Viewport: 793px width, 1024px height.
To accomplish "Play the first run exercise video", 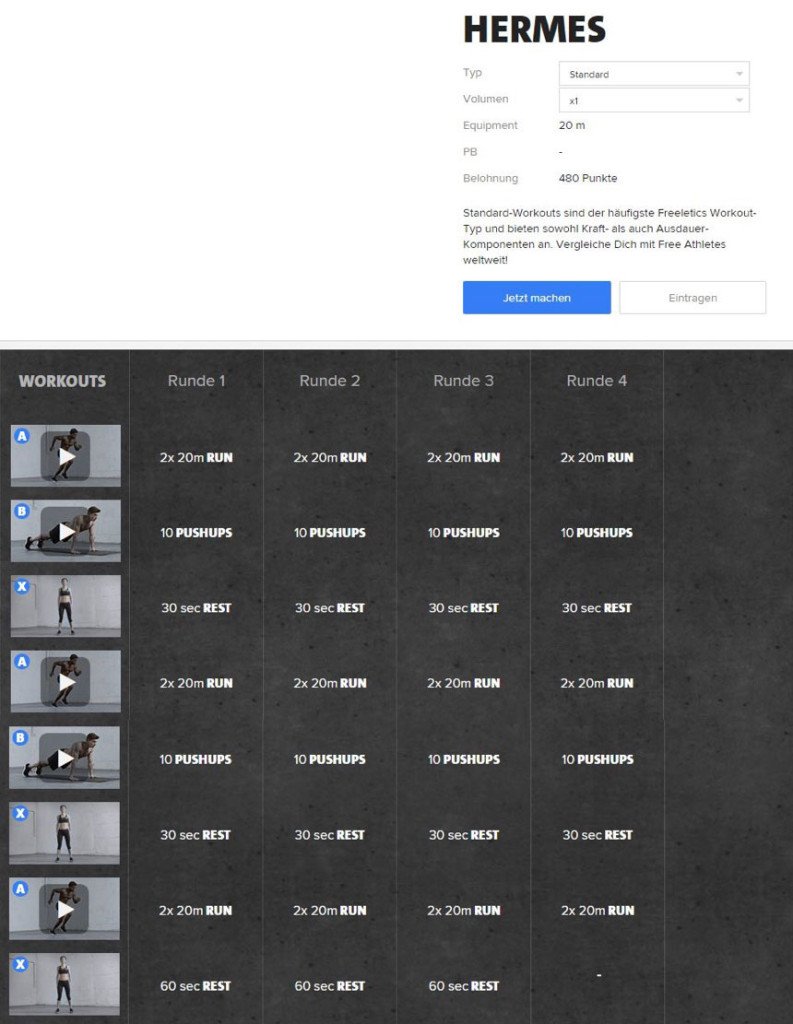I will [65, 456].
